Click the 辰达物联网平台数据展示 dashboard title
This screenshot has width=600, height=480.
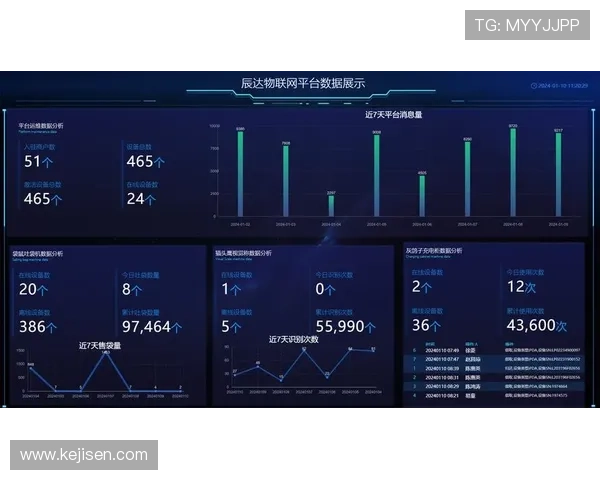(x=303, y=84)
